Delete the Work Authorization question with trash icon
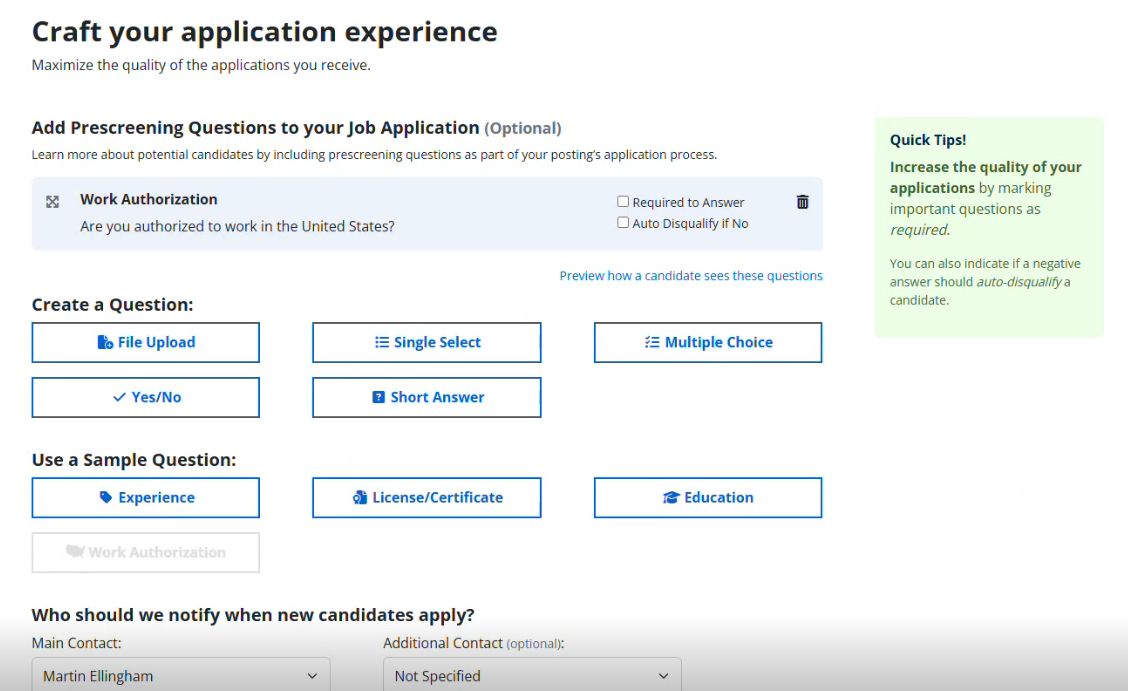This screenshot has width=1128, height=691. coord(802,202)
